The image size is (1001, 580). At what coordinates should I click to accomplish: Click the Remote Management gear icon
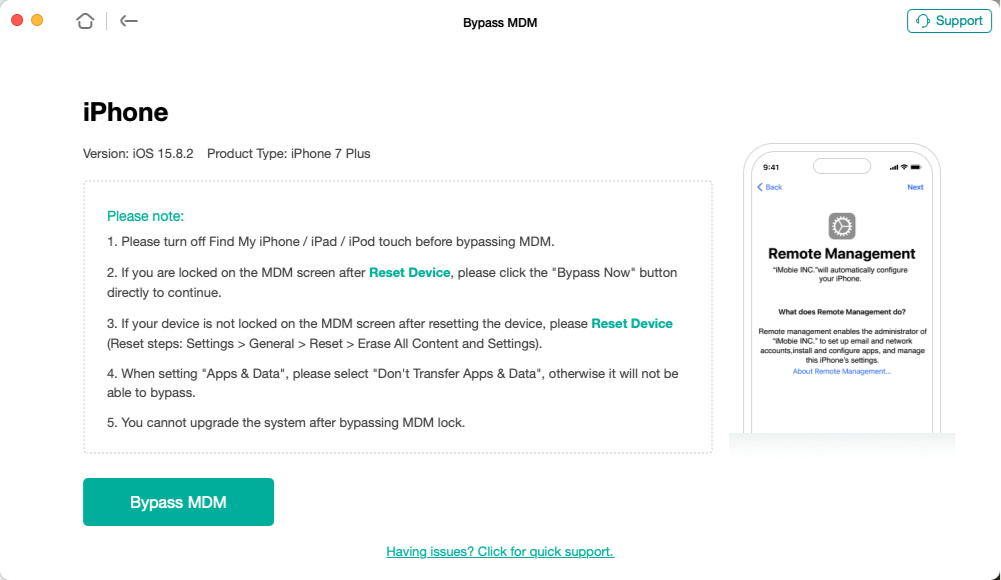[x=841, y=226]
